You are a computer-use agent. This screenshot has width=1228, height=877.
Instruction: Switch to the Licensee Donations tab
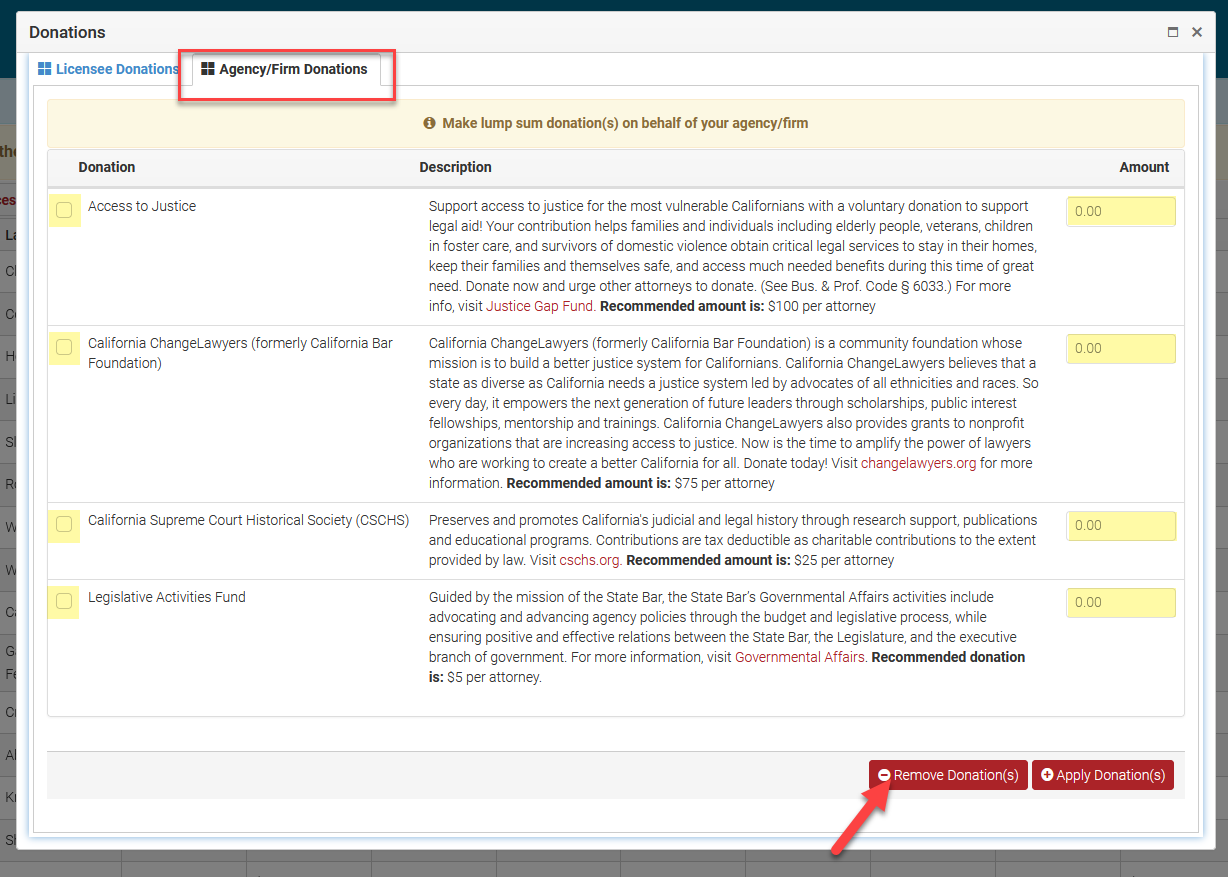pyautogui.click(x=108, y=69)
